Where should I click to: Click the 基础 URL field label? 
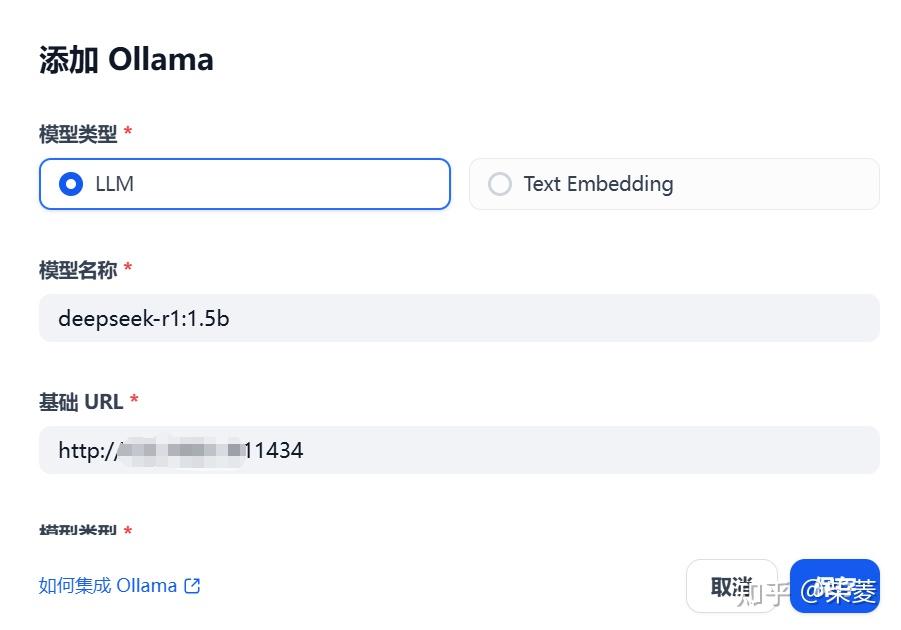pos(81,402)
